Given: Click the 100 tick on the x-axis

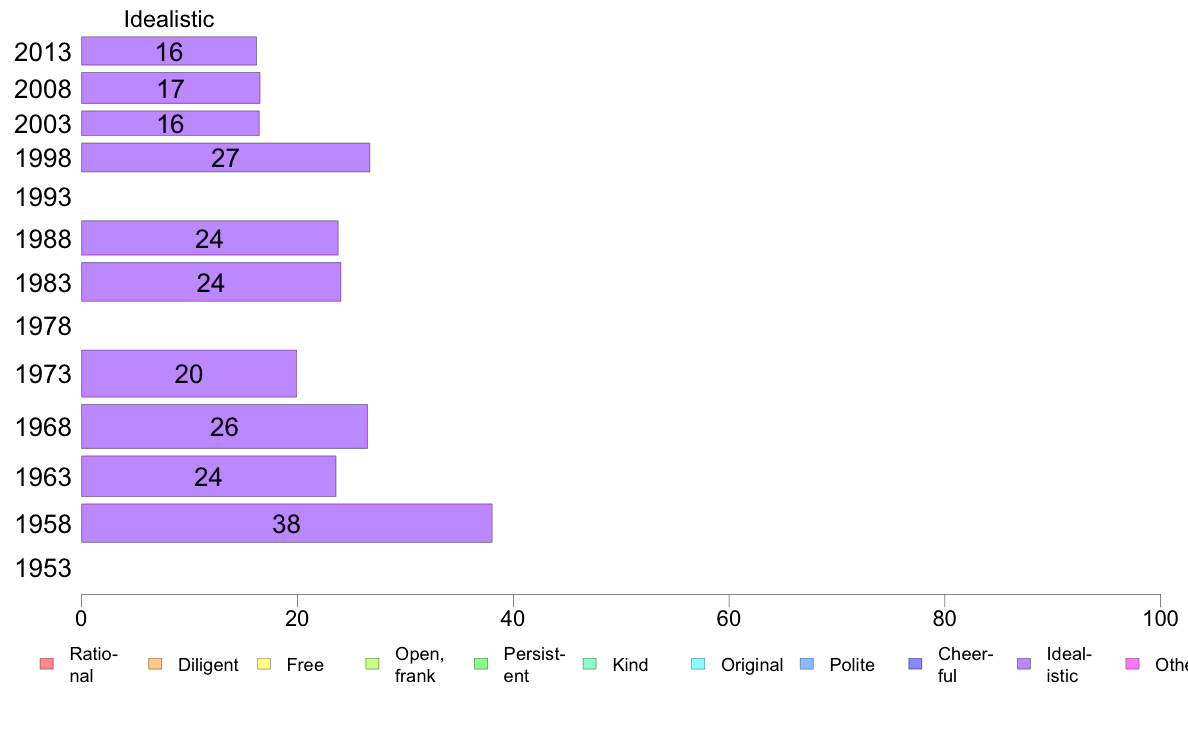Looking at the screenshot, I should coord(1160,619).
